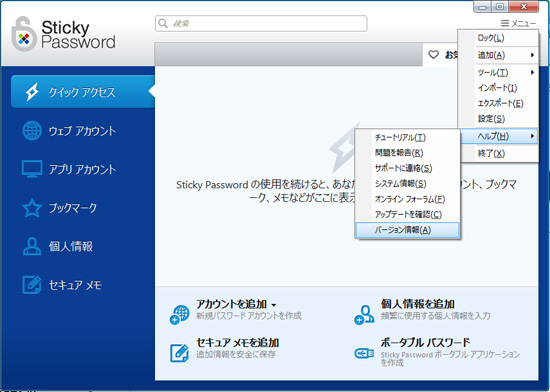
Task: Select セキュア メモ in the sidebar
Action: click(x=83, y=285)
